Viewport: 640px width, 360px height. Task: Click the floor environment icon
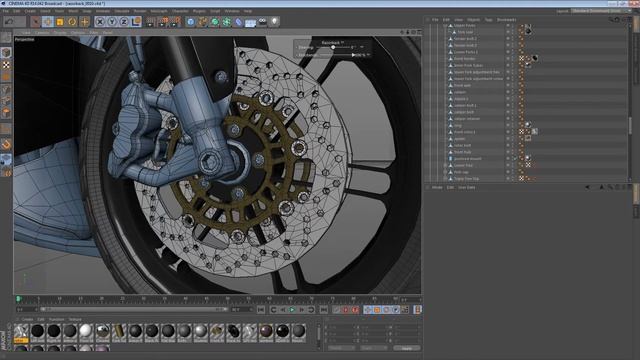coord(250,21)
